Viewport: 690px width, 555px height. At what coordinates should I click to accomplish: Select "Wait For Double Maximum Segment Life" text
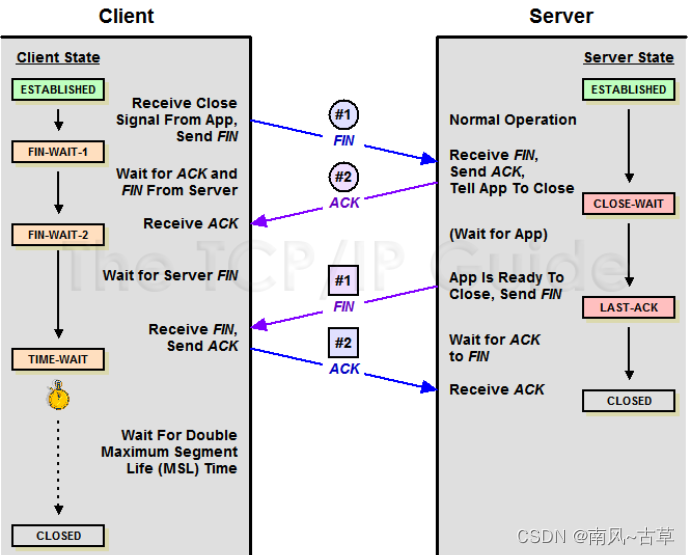(x=169, y=452)
